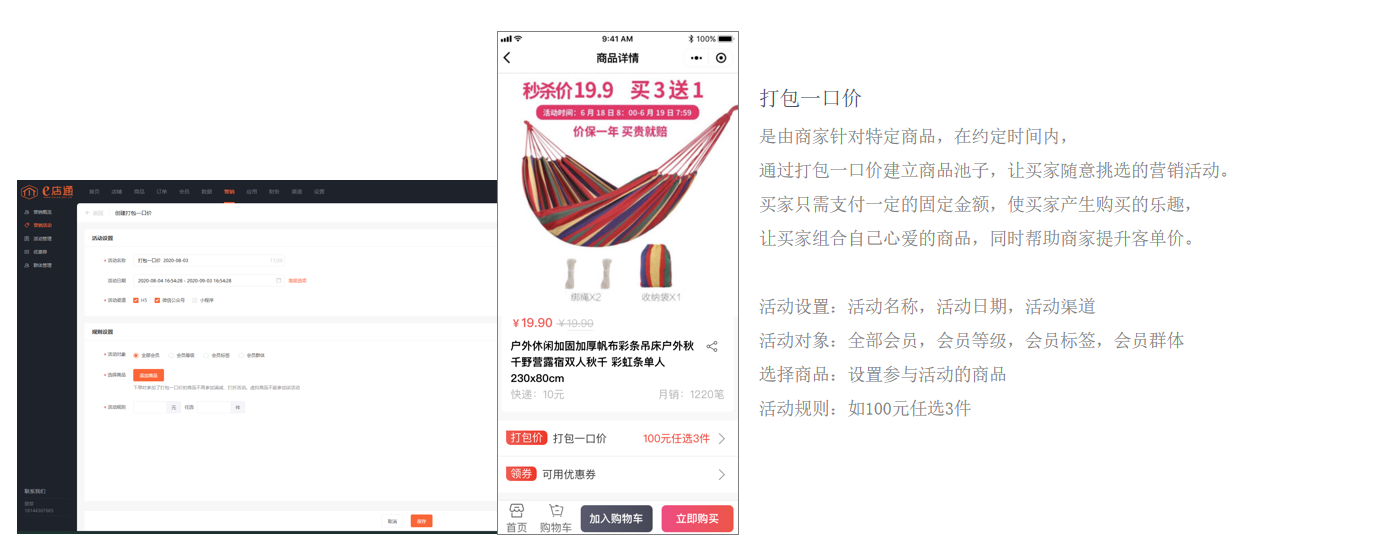The image size is (1374, 556).
Task: Enable the 小程序 channel checkbox
Action: pos(197,300)
